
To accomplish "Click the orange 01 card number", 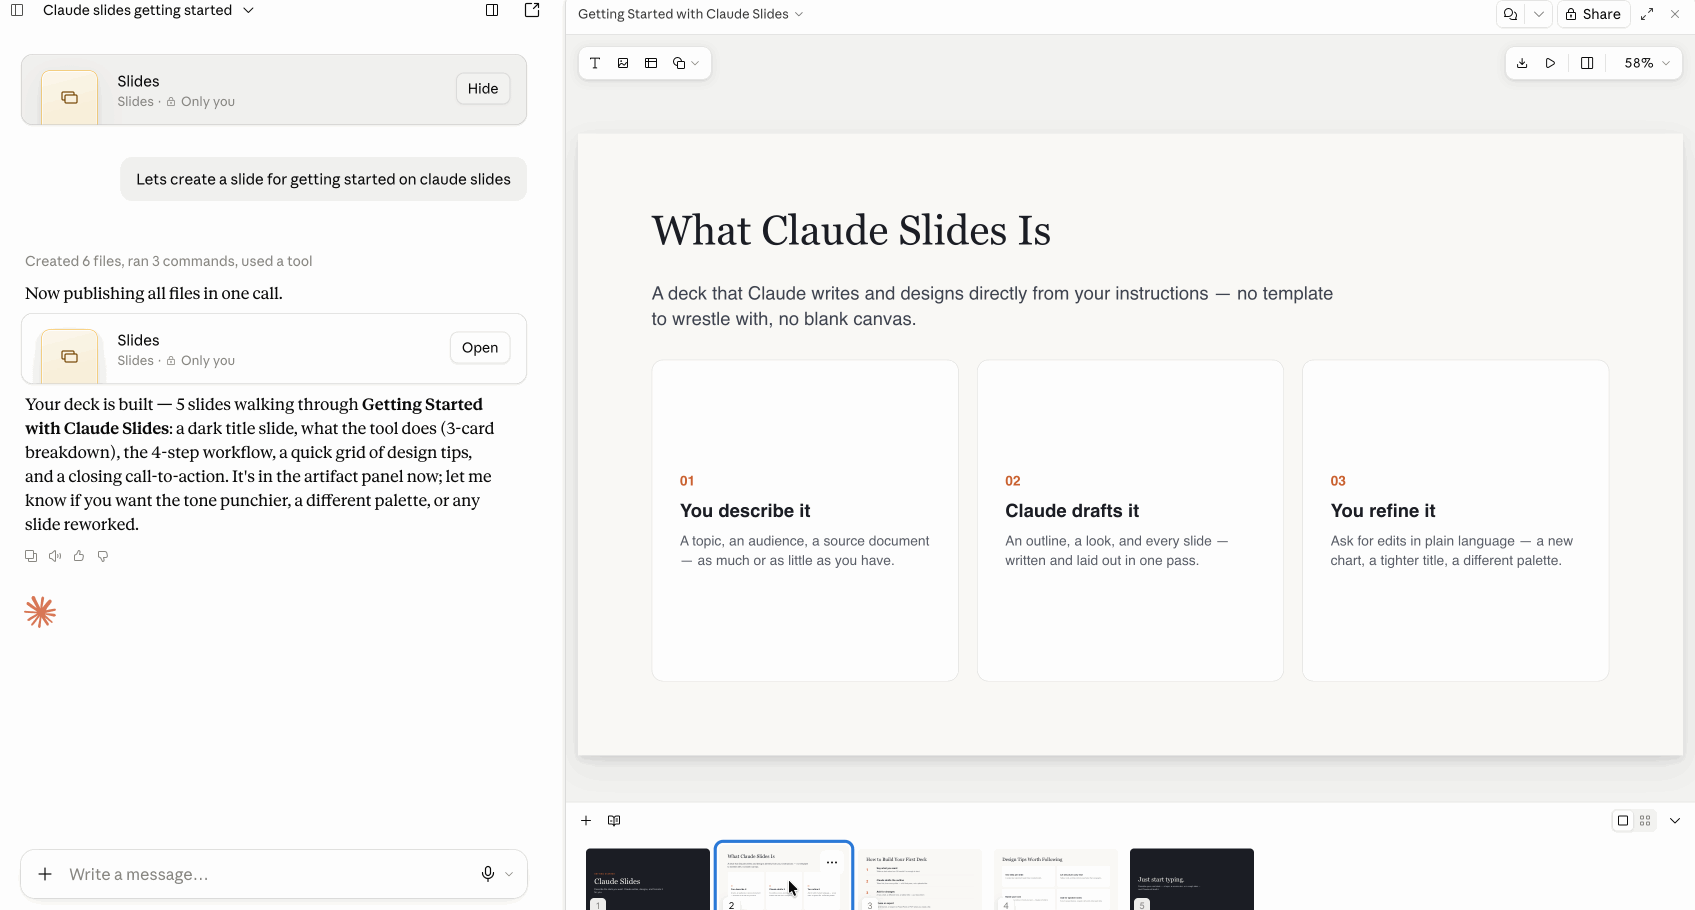I will 687,481.
